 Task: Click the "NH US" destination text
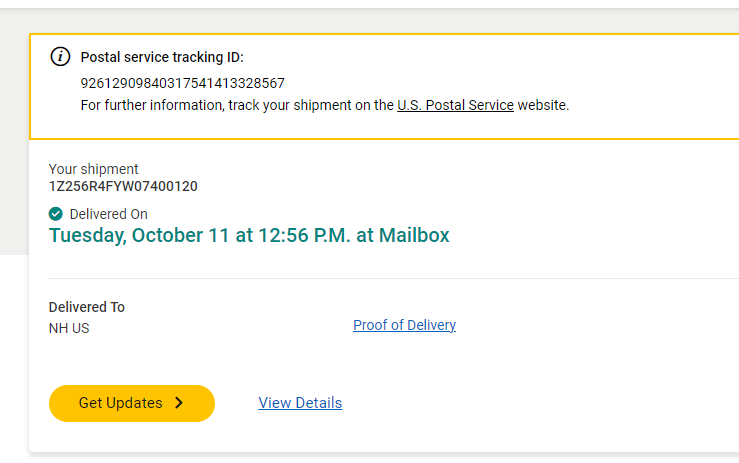tap(69, 328)
